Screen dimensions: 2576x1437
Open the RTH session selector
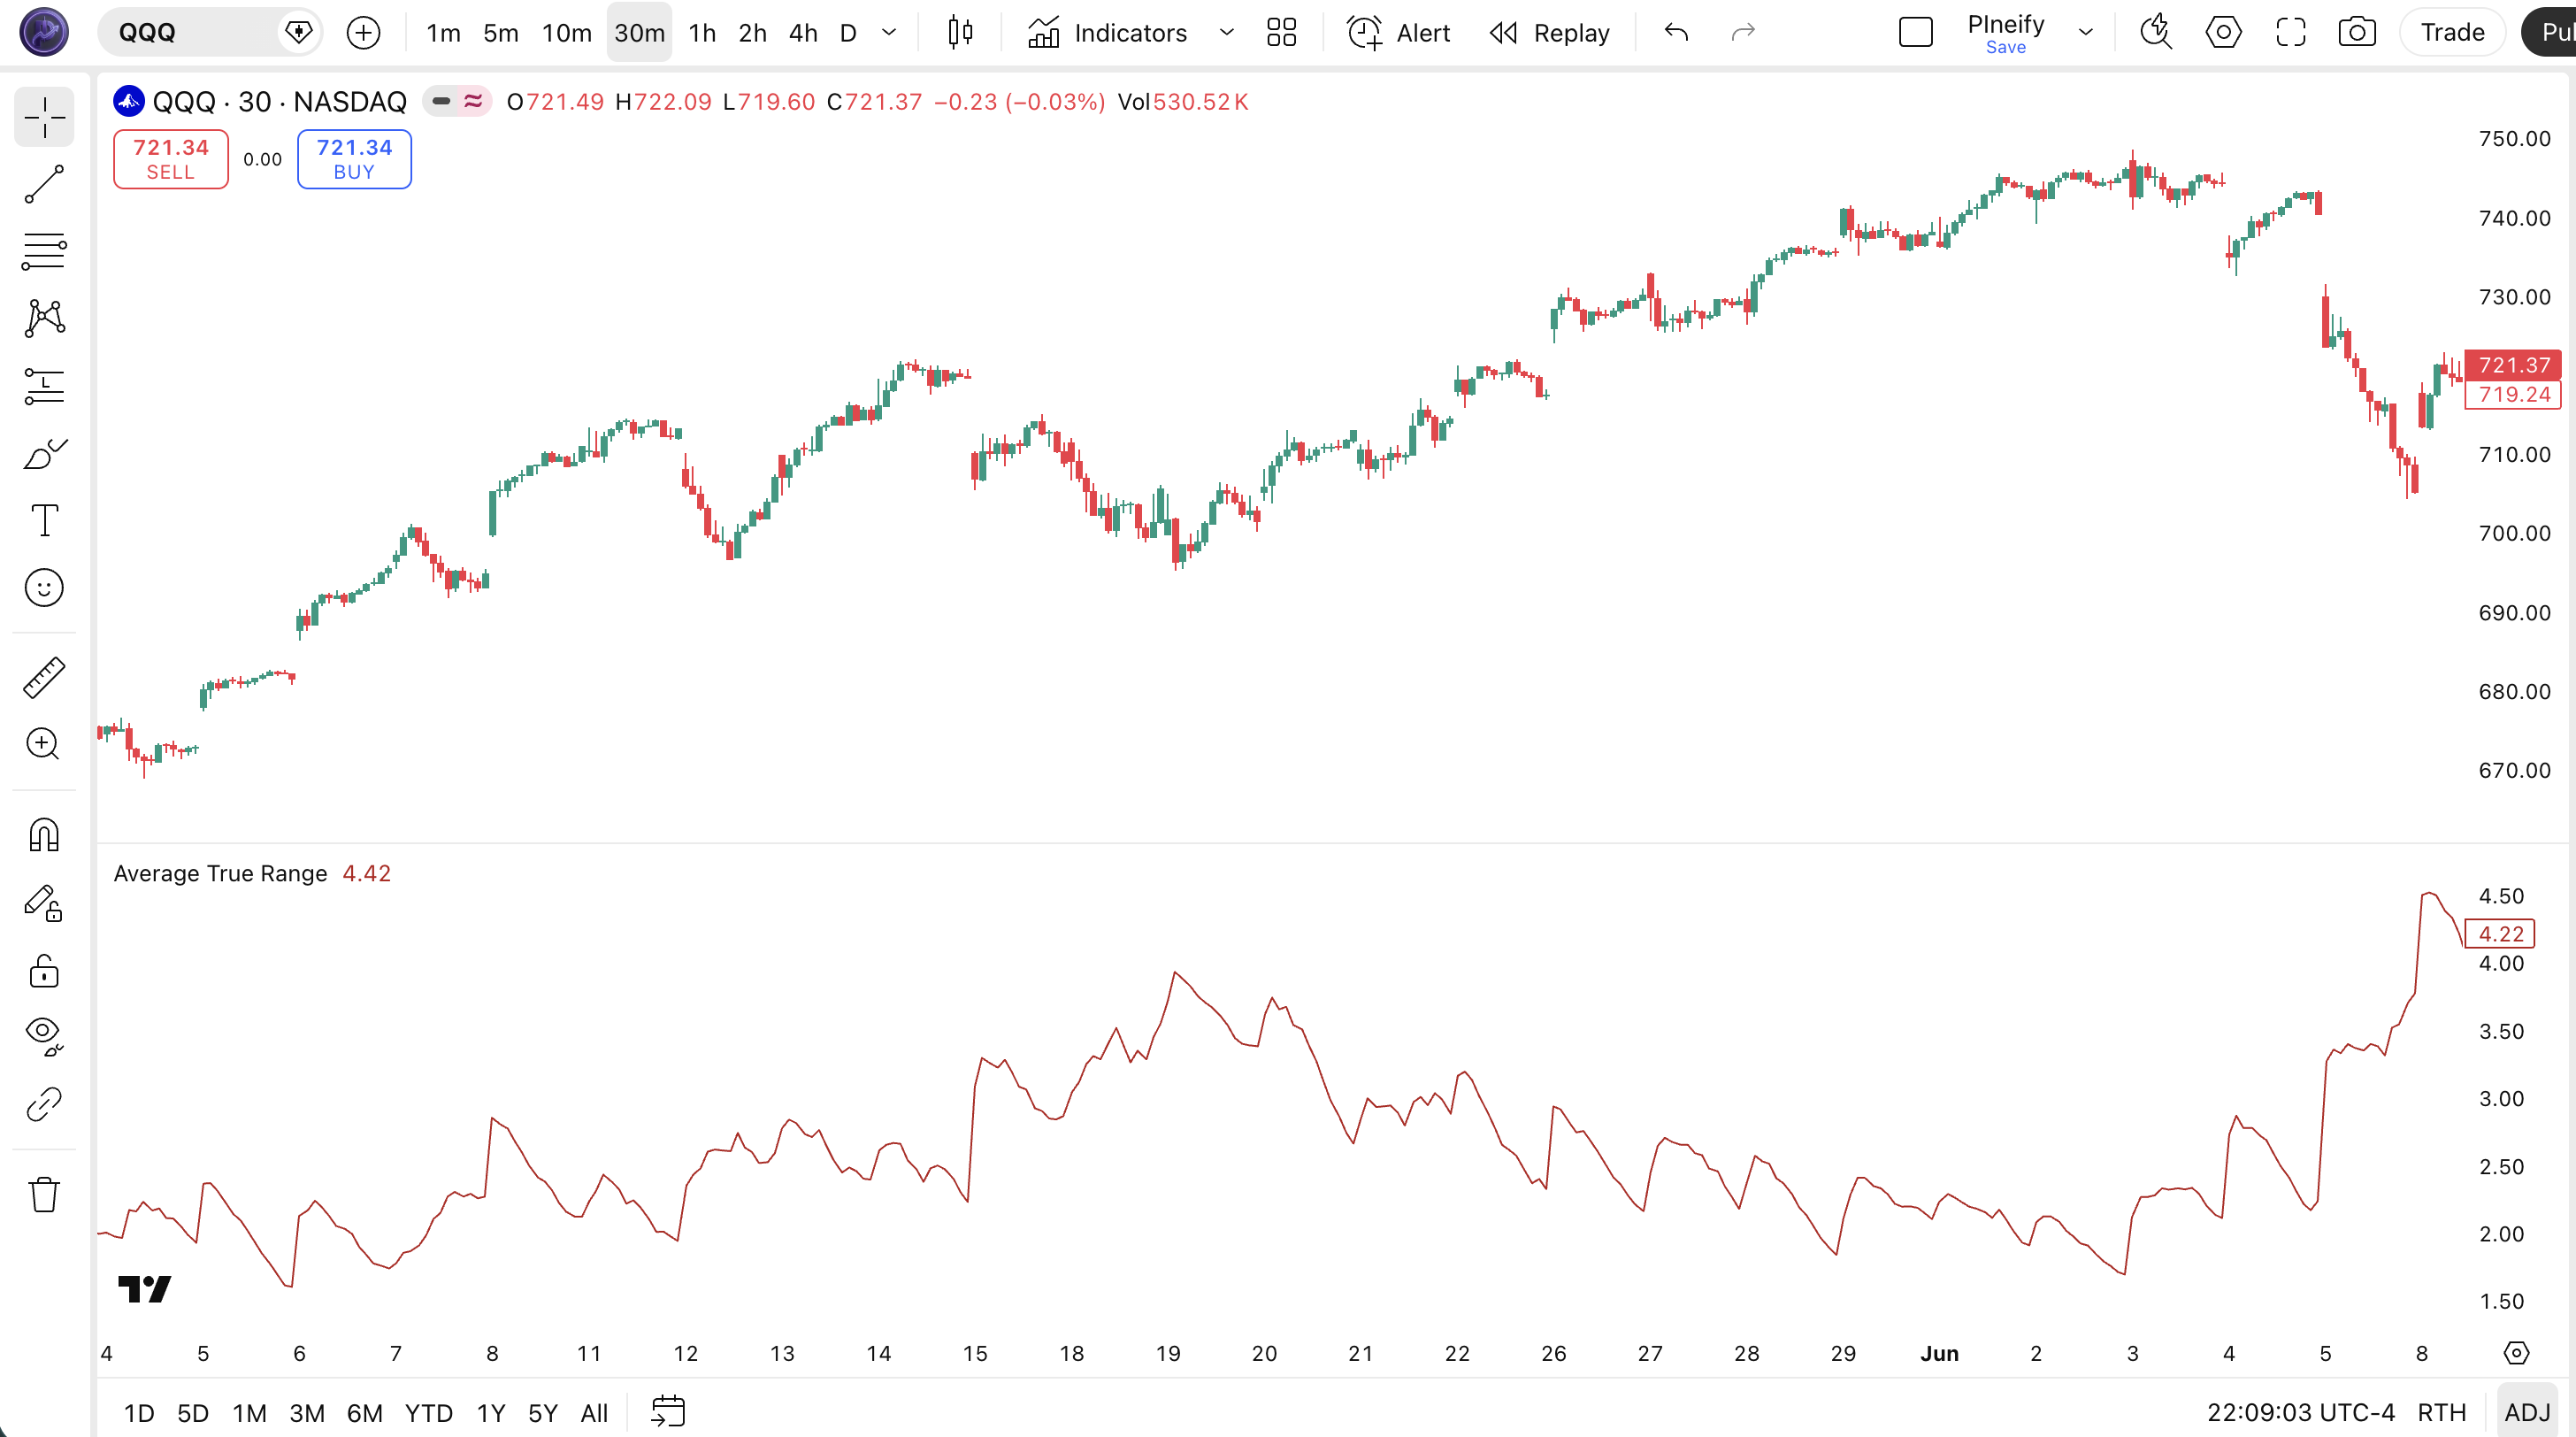(x=2441, y=1412)
